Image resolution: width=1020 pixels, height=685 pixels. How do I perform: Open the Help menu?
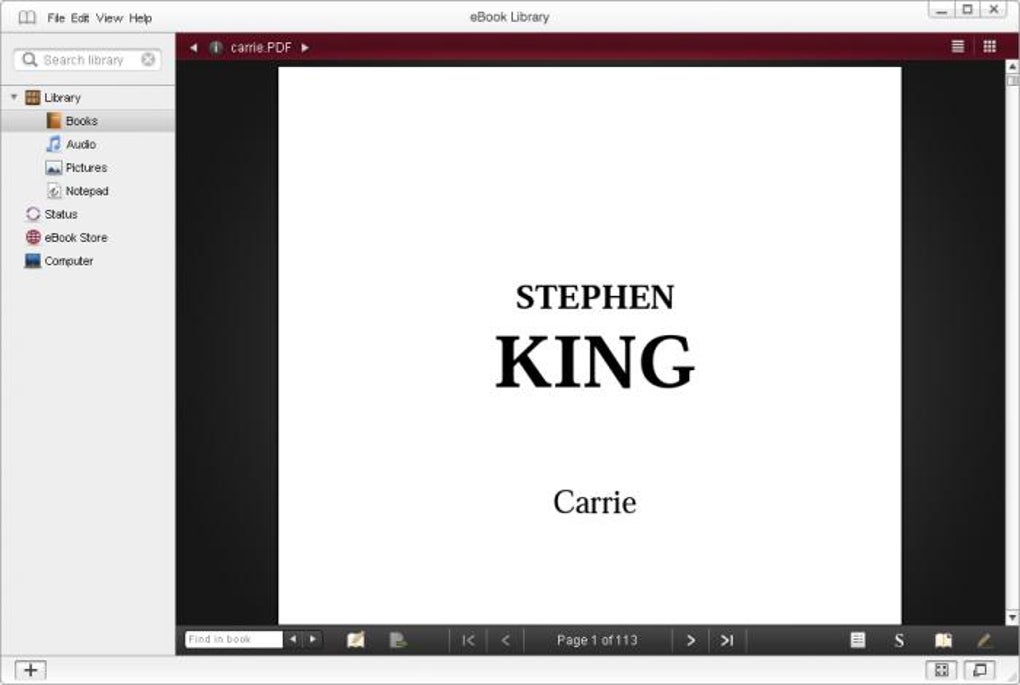141,18
